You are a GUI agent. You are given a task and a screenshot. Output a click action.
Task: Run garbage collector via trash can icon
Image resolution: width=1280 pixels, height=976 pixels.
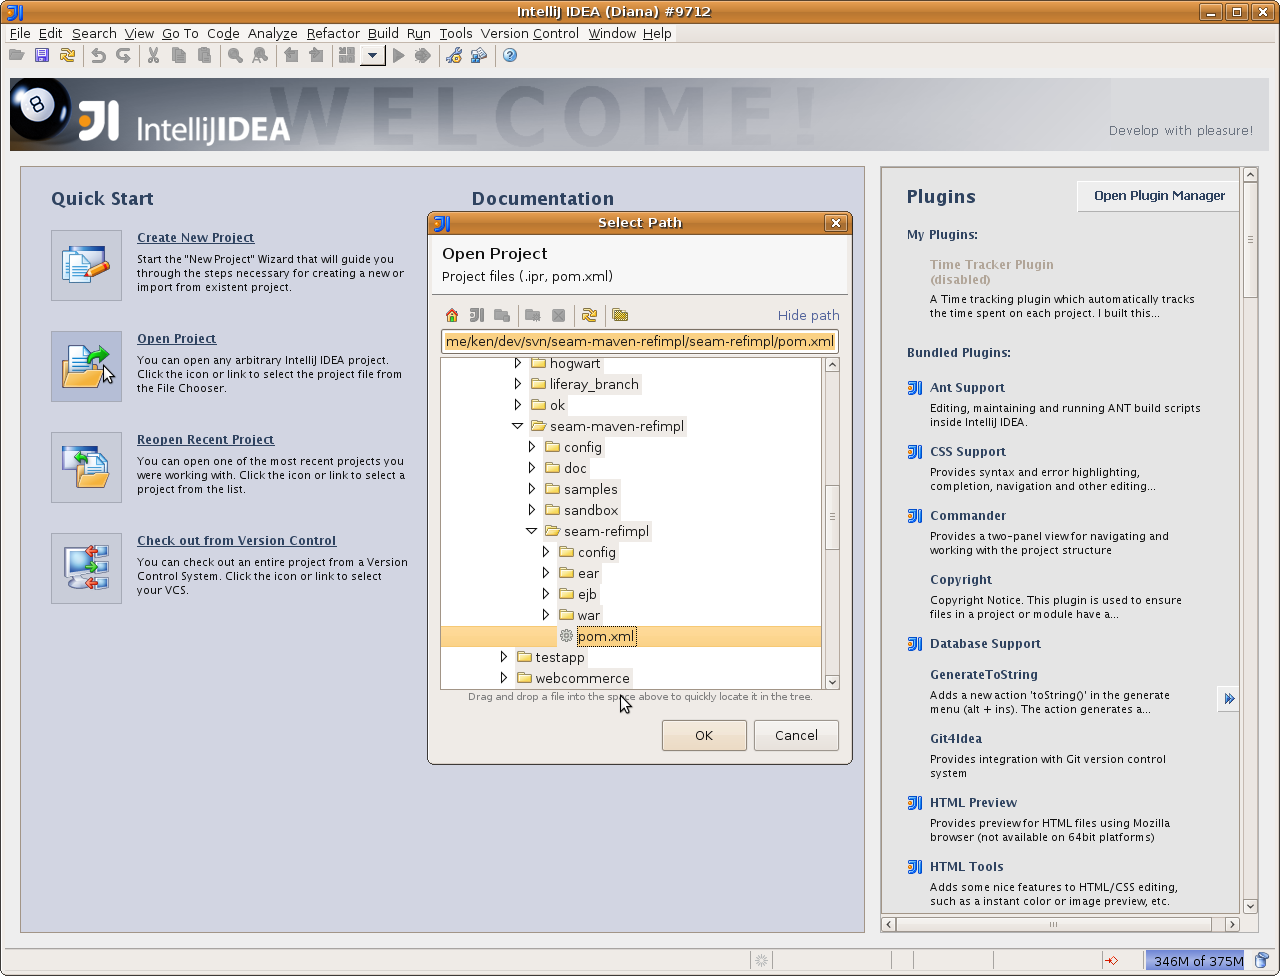click(1261, 961)
